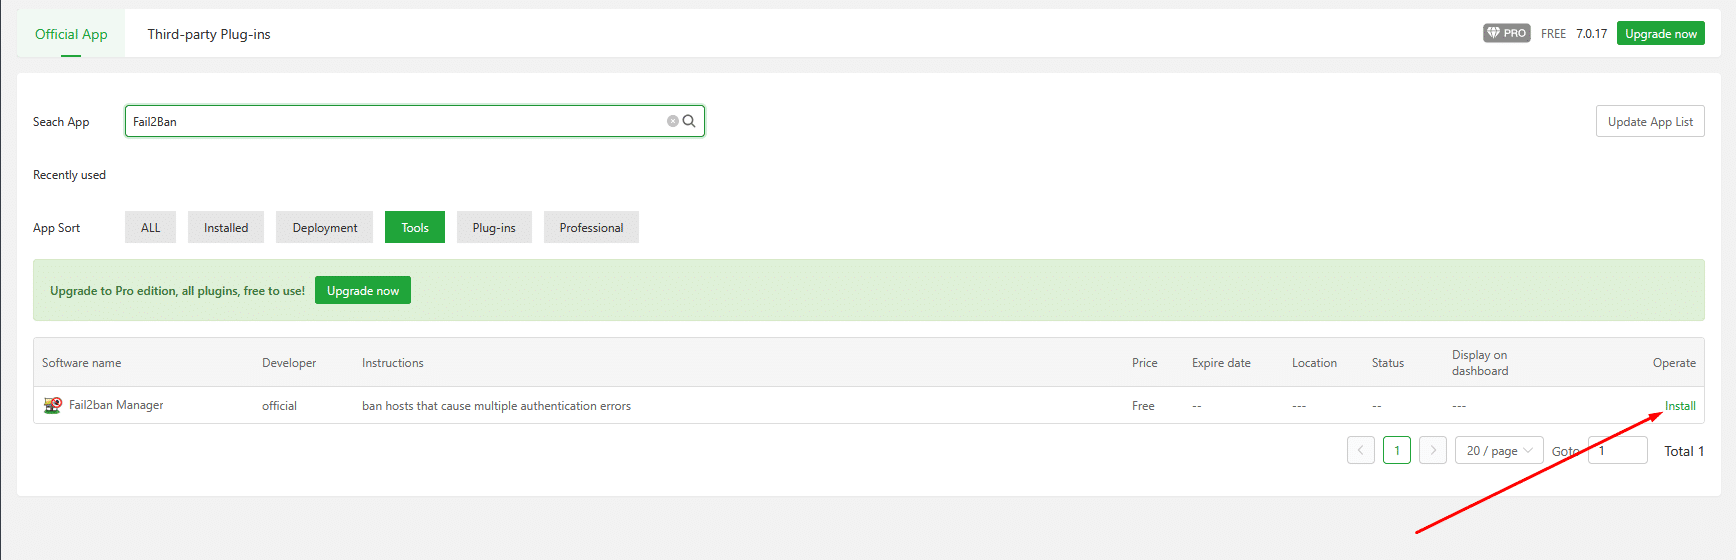Filter apps by Professional
Viewport: 1736px width, 560px height.
pos(591,227)
